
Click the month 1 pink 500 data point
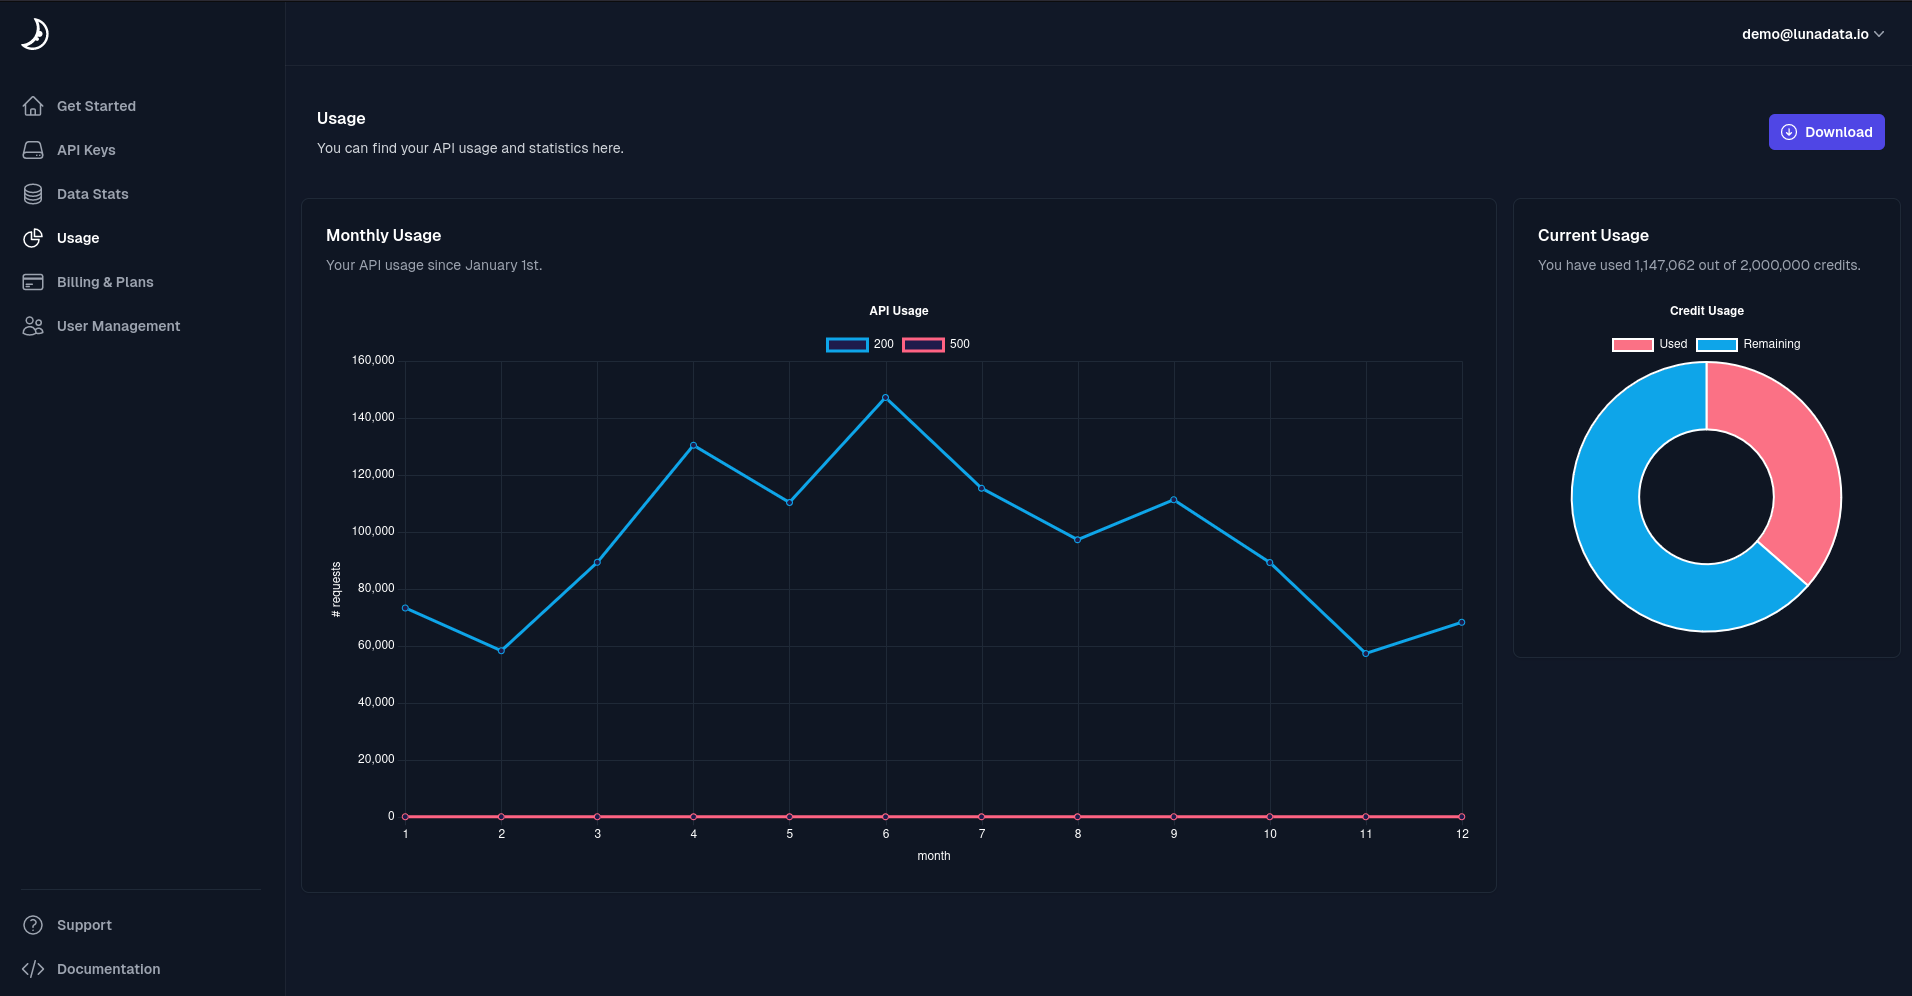coord(405,817)
